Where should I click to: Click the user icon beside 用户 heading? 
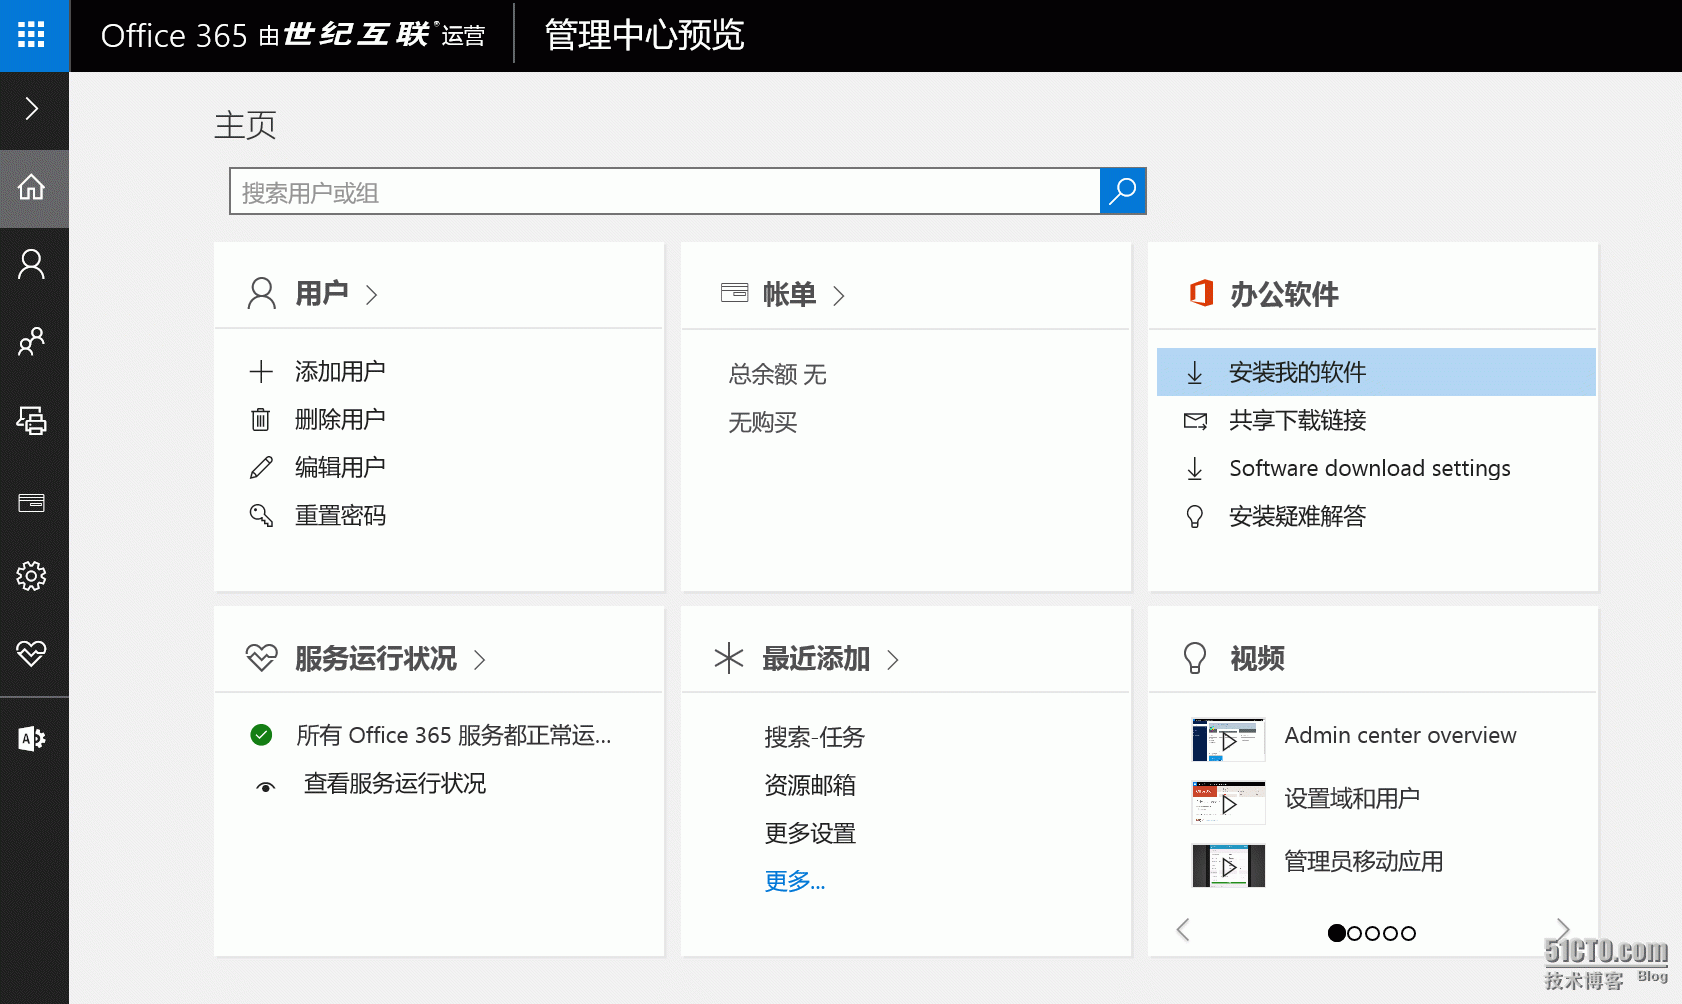pyautogui.click(x=261, y=293)
